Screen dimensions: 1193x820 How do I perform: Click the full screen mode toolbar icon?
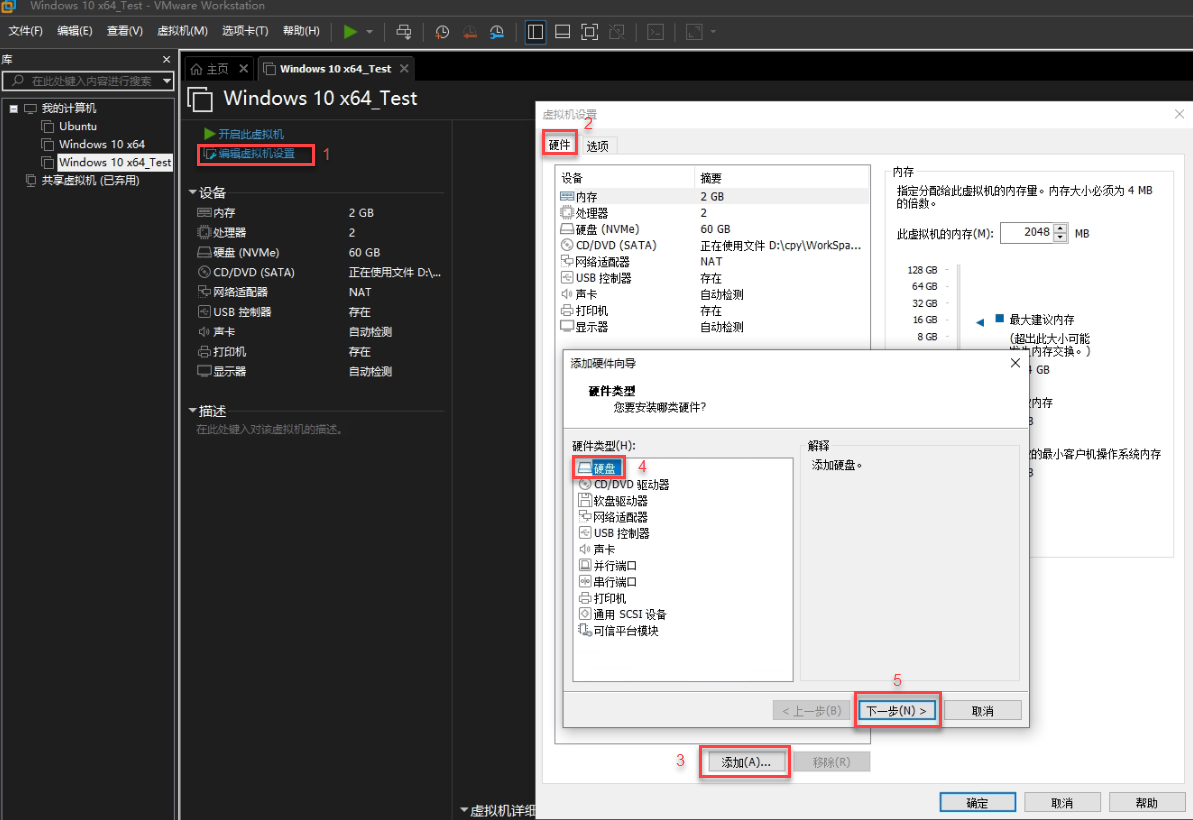(590, 31)
